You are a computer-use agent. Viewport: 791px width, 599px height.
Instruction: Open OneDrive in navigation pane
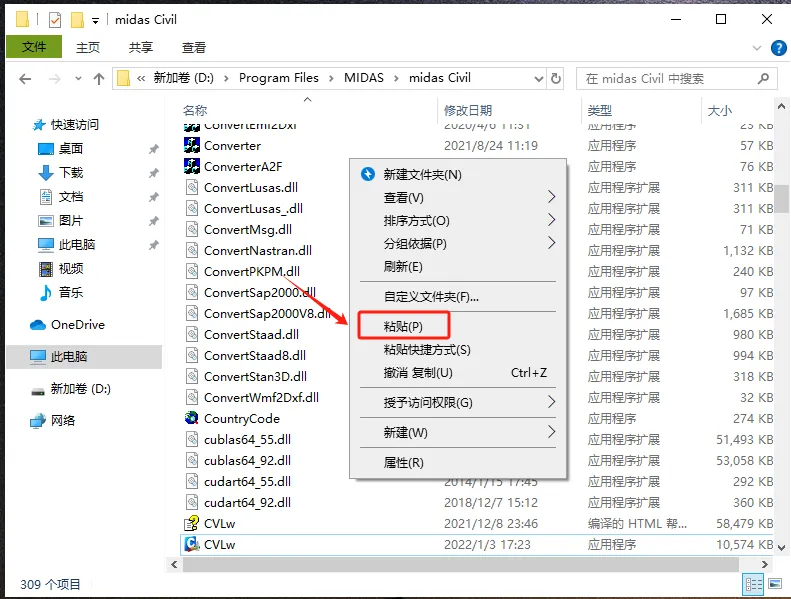67,324
